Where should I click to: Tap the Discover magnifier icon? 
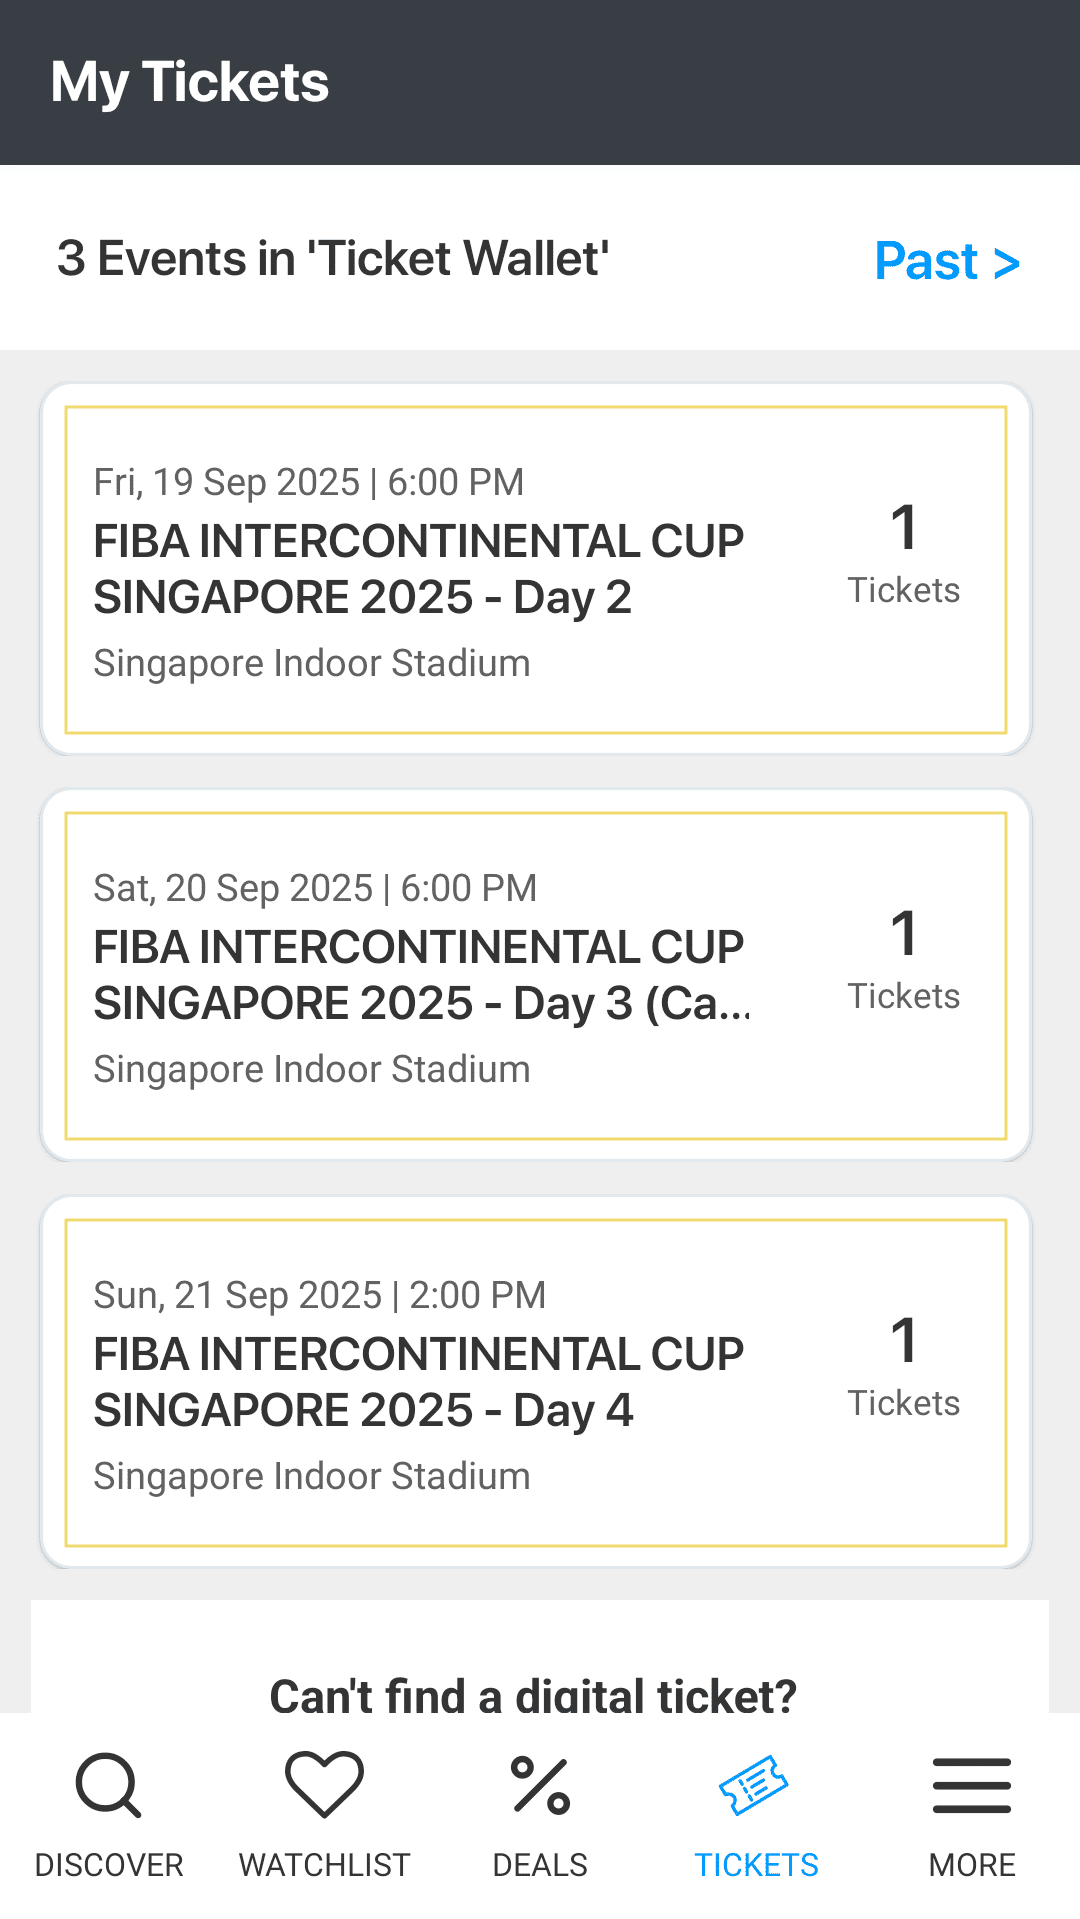click(108, 1785)
